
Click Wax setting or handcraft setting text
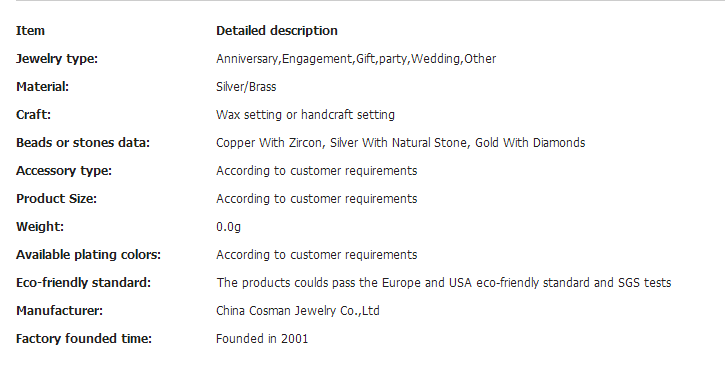305,115
